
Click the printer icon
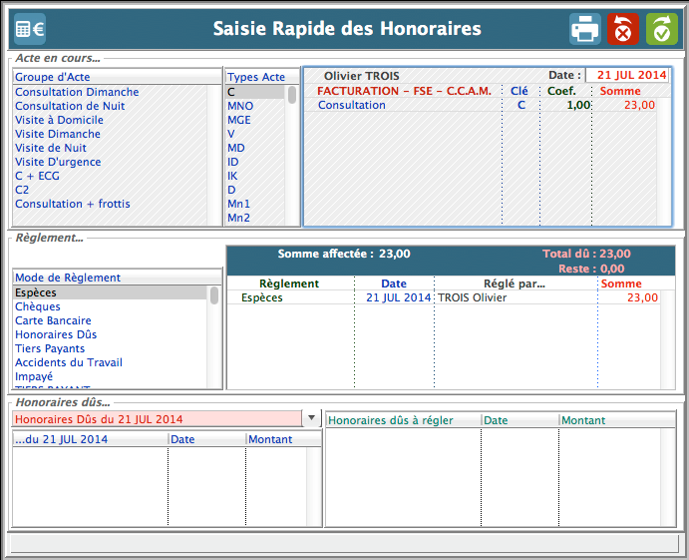[x=585, y=29]
